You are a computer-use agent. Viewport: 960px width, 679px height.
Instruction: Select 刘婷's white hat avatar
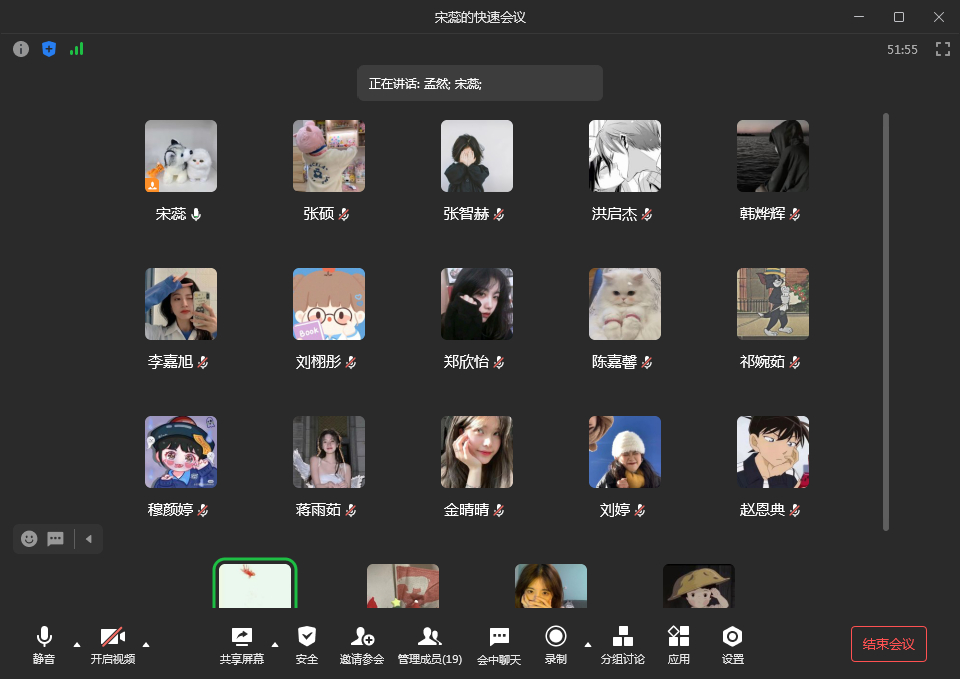624,452
